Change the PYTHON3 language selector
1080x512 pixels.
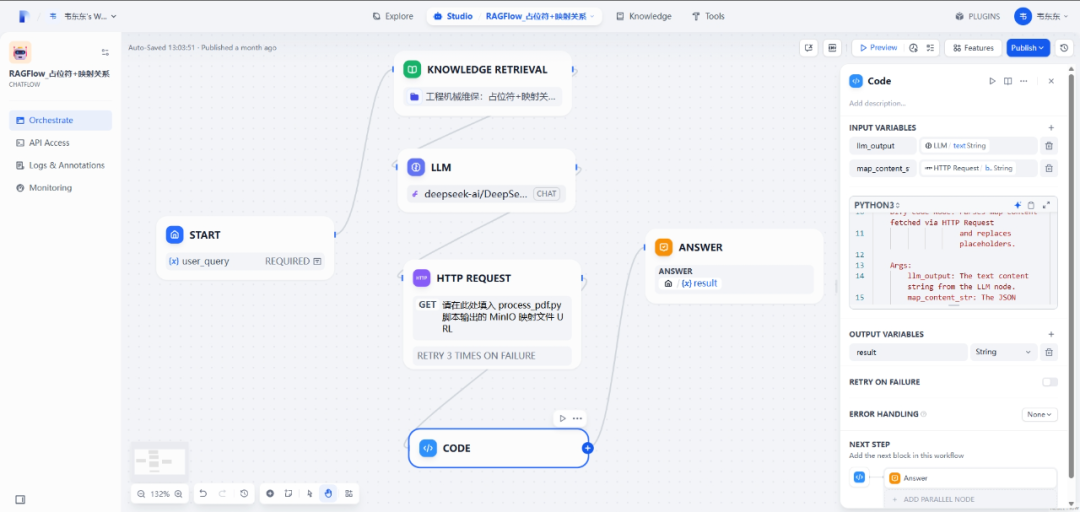[x=875, y=205]
